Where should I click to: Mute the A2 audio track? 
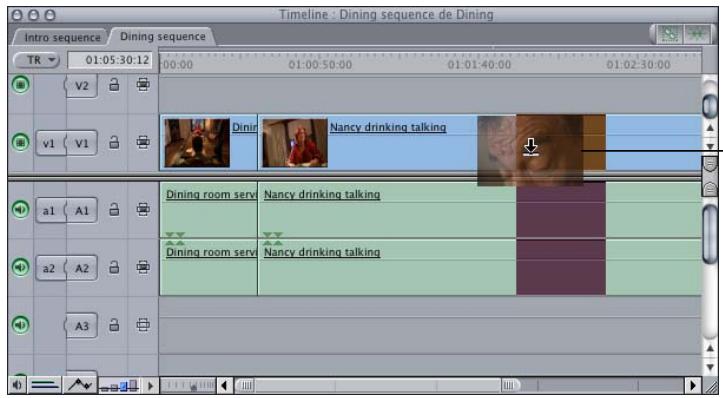click(20, 267)
